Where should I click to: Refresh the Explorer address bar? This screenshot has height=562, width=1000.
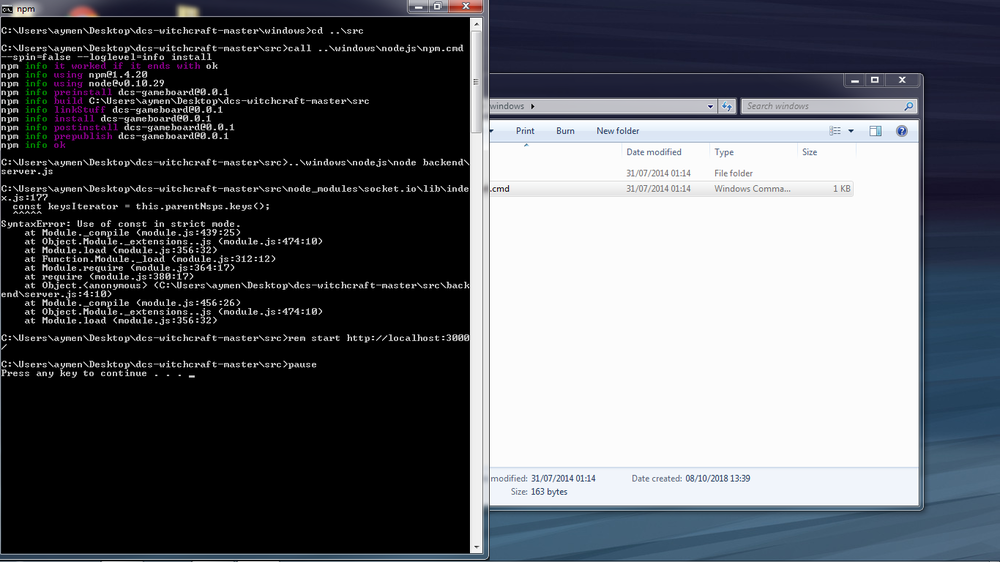click(x=727, y=107)
